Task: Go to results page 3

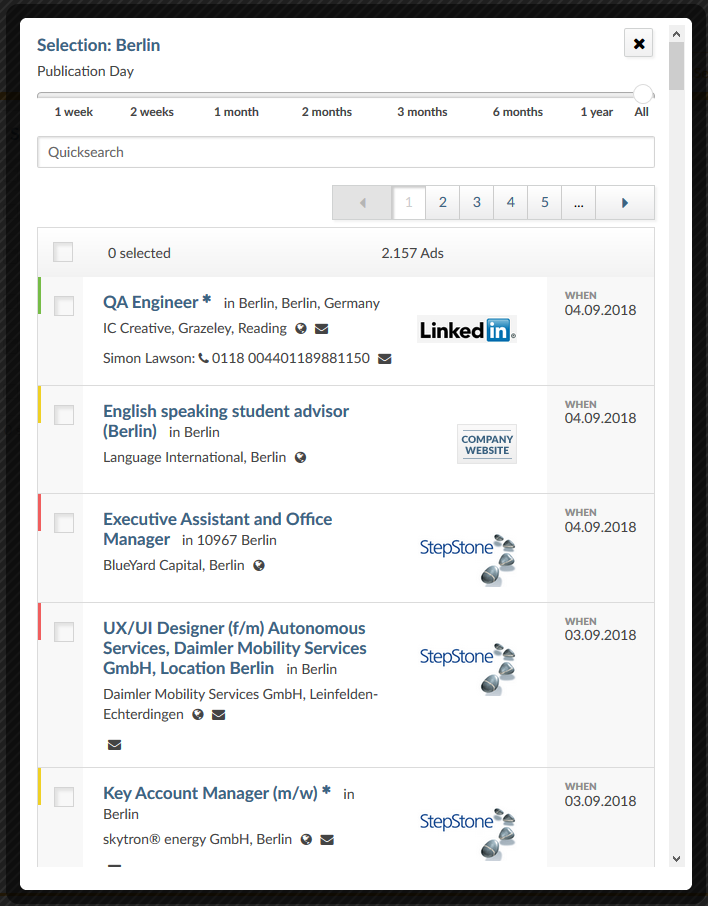Action: tap(477, 202)
